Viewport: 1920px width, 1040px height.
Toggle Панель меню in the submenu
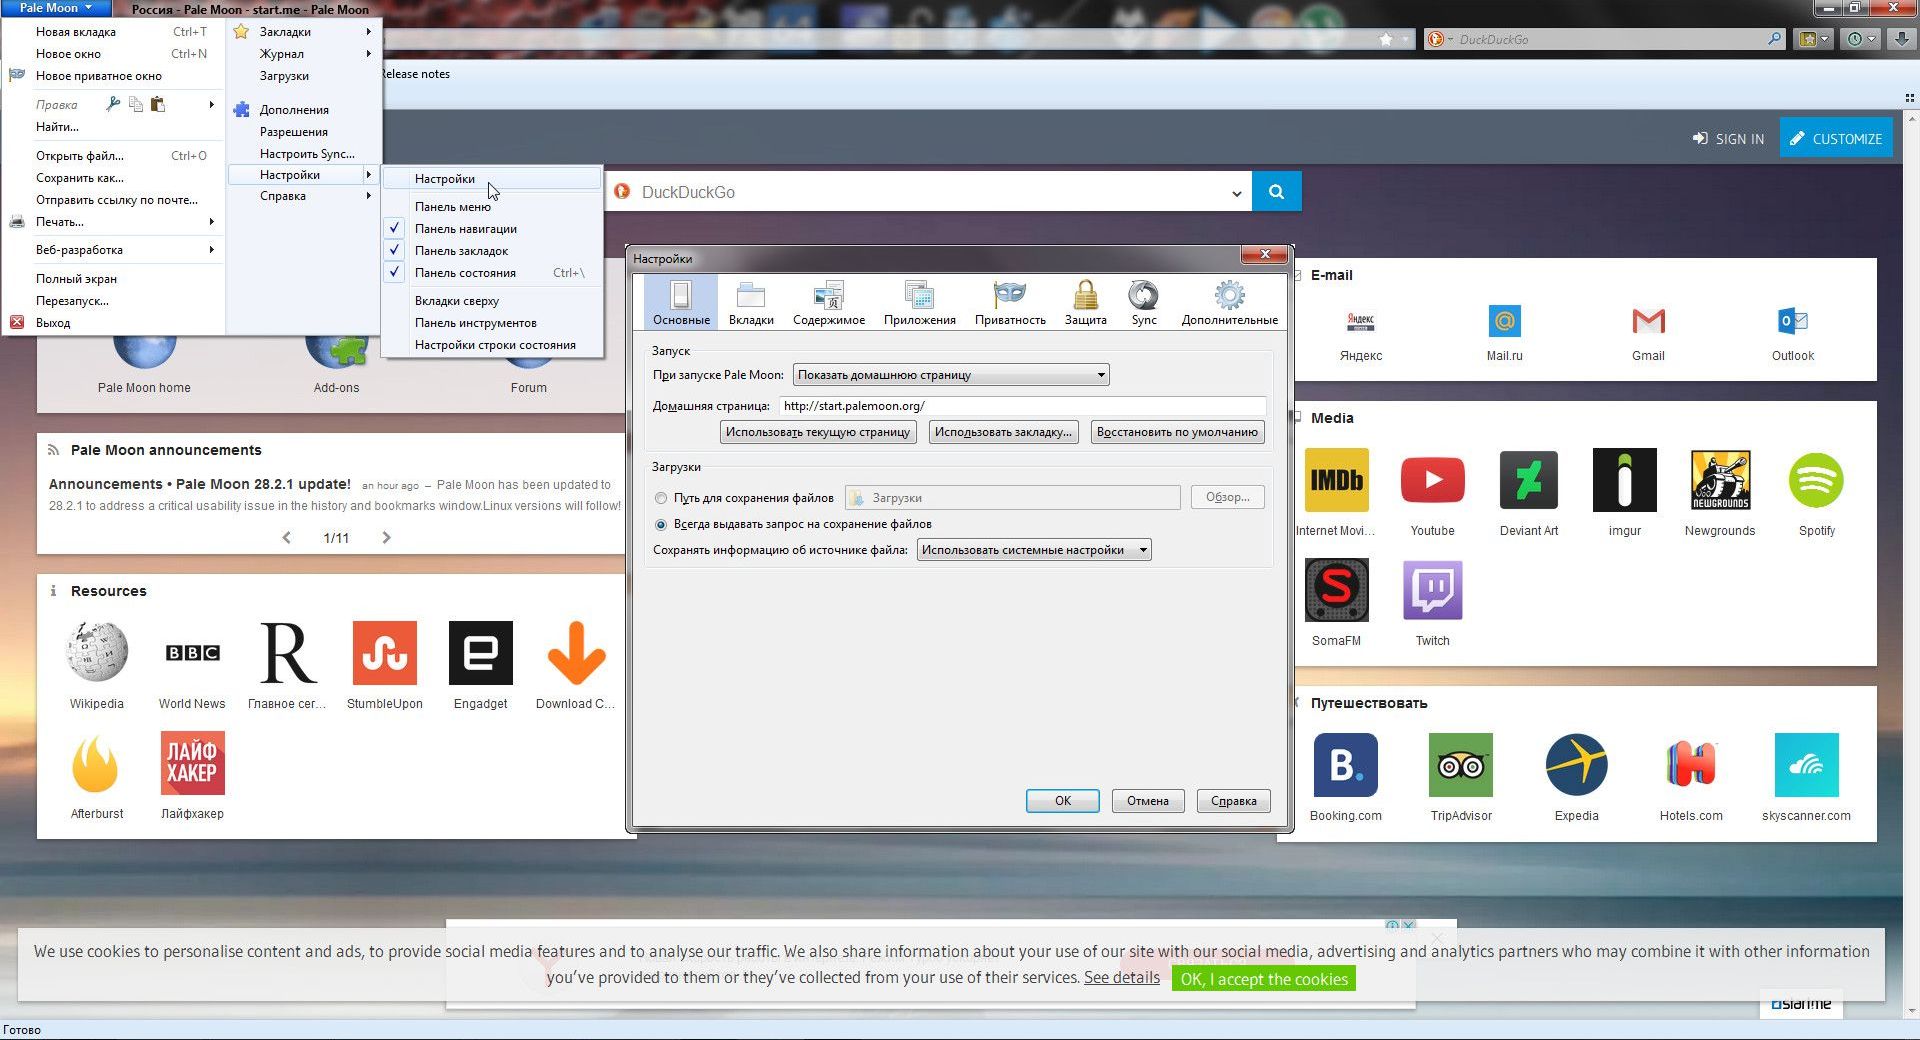[492, 207]
